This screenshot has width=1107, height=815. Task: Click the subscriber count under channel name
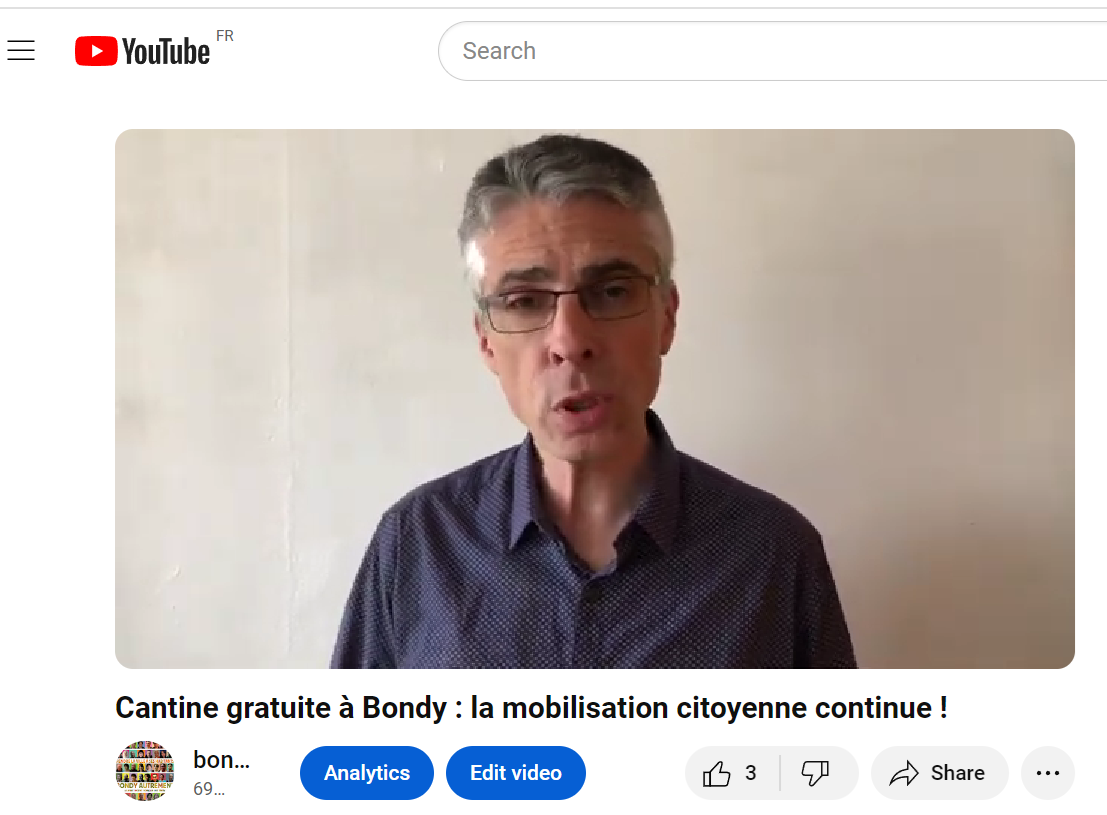tap(209, 789)
